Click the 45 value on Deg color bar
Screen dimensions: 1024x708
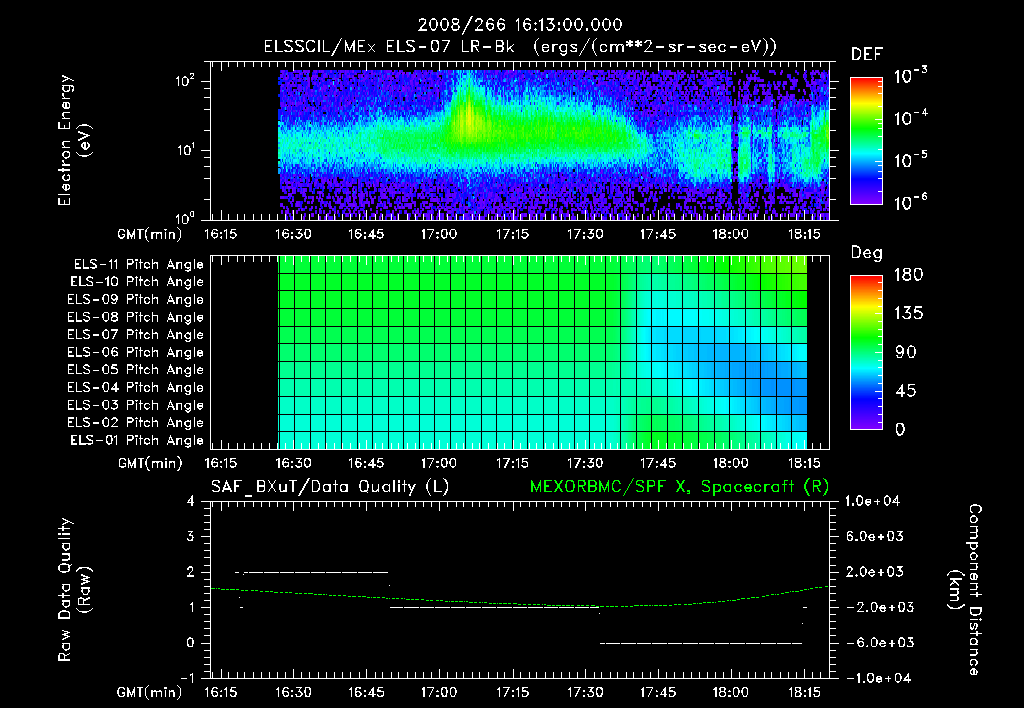coord(905,391)
